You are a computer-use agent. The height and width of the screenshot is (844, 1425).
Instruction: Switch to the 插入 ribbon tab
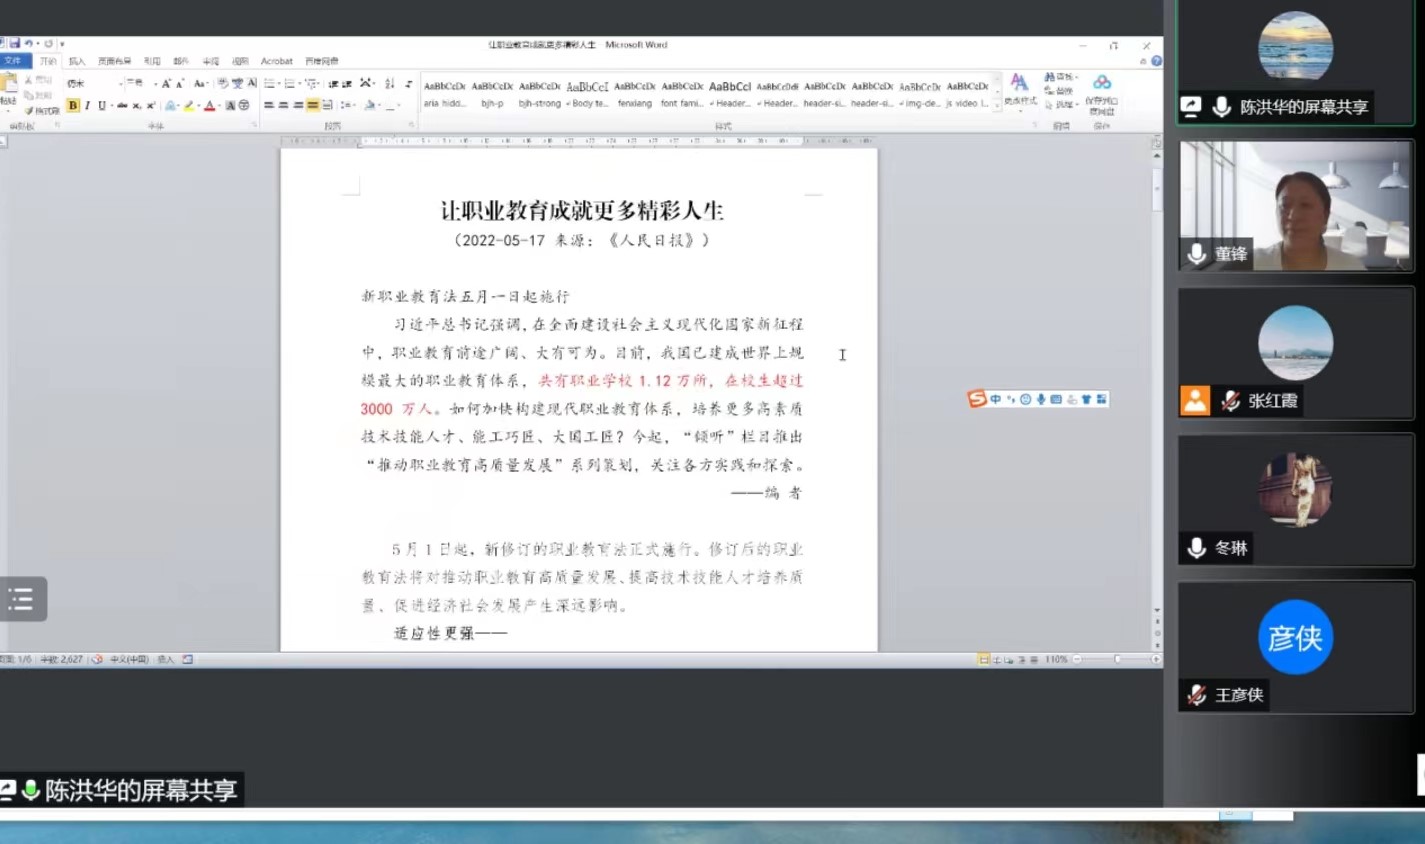point(78,61)
